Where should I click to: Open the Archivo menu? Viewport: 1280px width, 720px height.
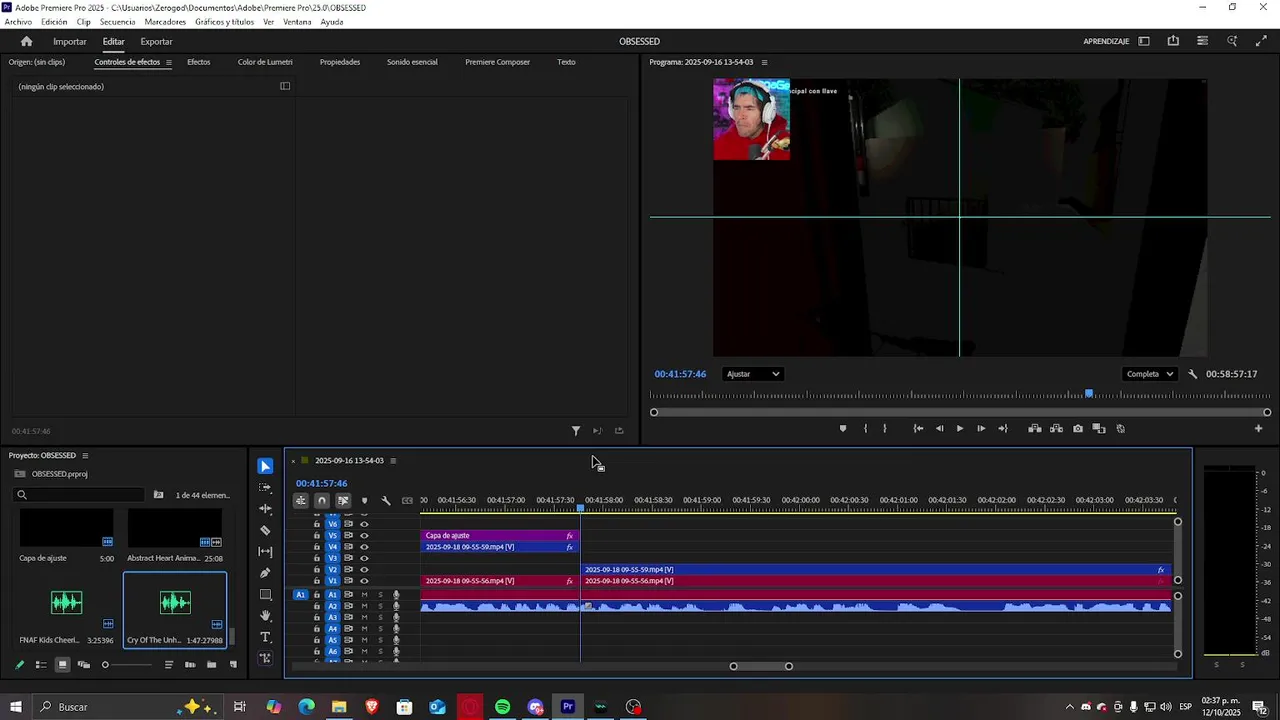click(x=18, y=22)
